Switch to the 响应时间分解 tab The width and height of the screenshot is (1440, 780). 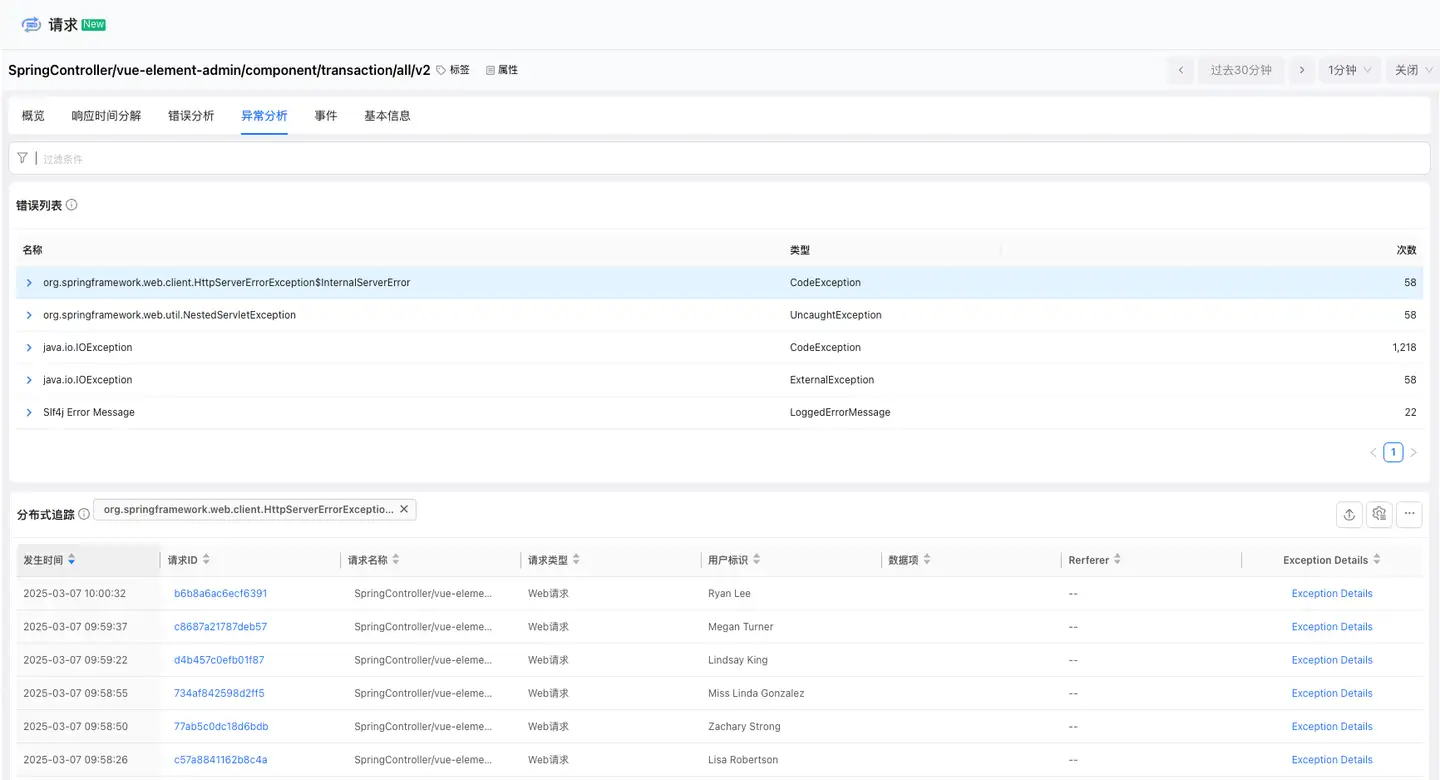(x=106, y=116)
